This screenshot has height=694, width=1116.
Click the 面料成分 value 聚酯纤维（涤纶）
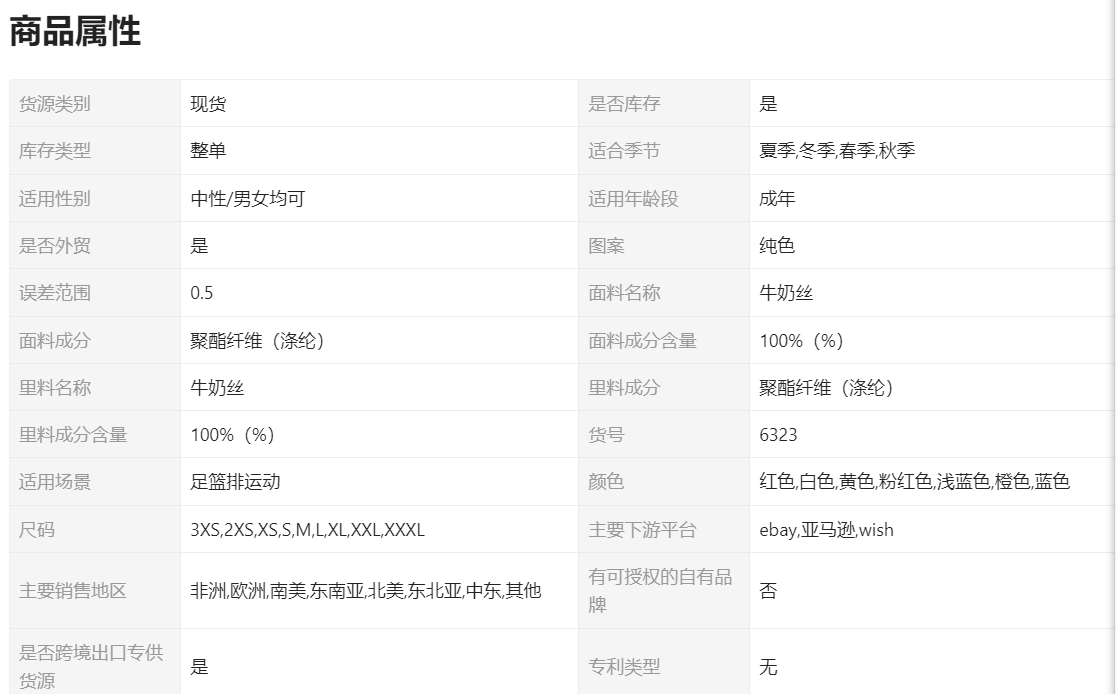257,340
